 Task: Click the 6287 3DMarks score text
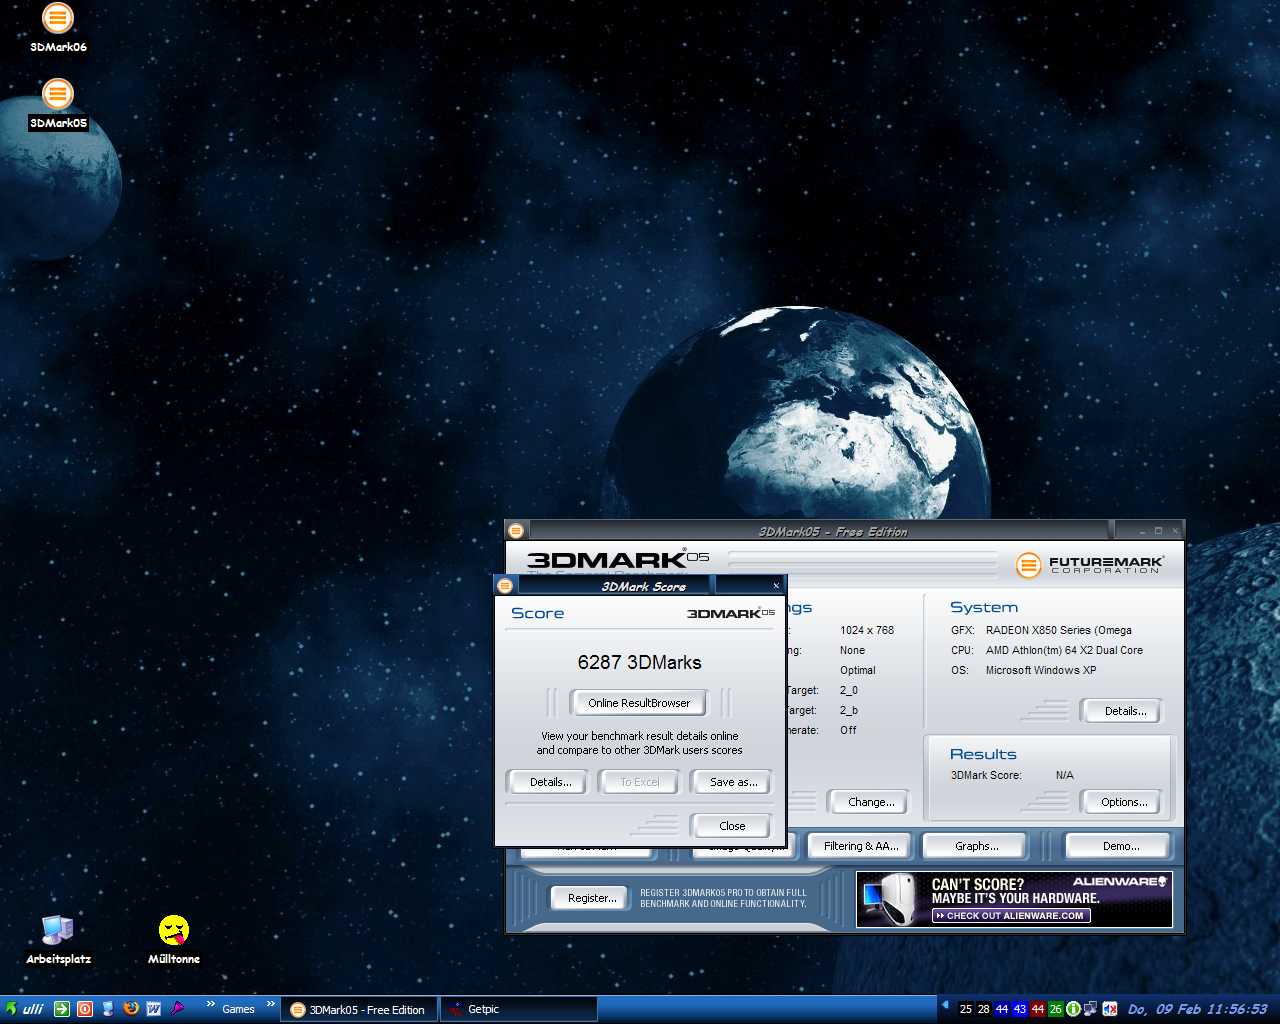click(639, 662)
